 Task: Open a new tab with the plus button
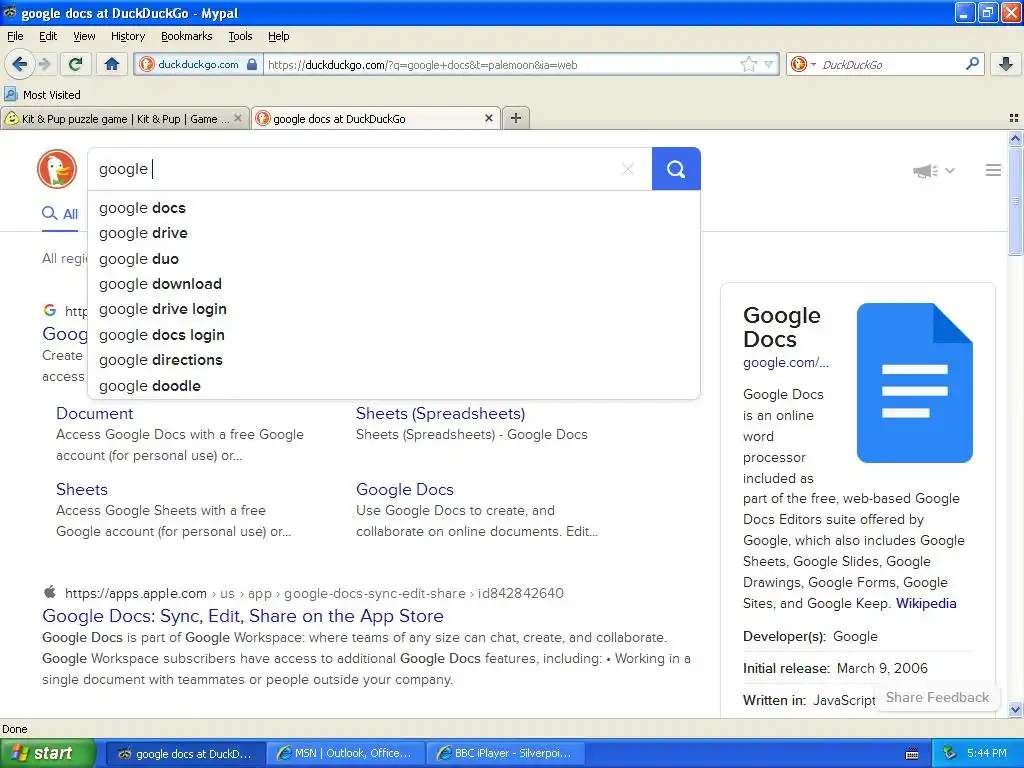(x=516, y=118)
